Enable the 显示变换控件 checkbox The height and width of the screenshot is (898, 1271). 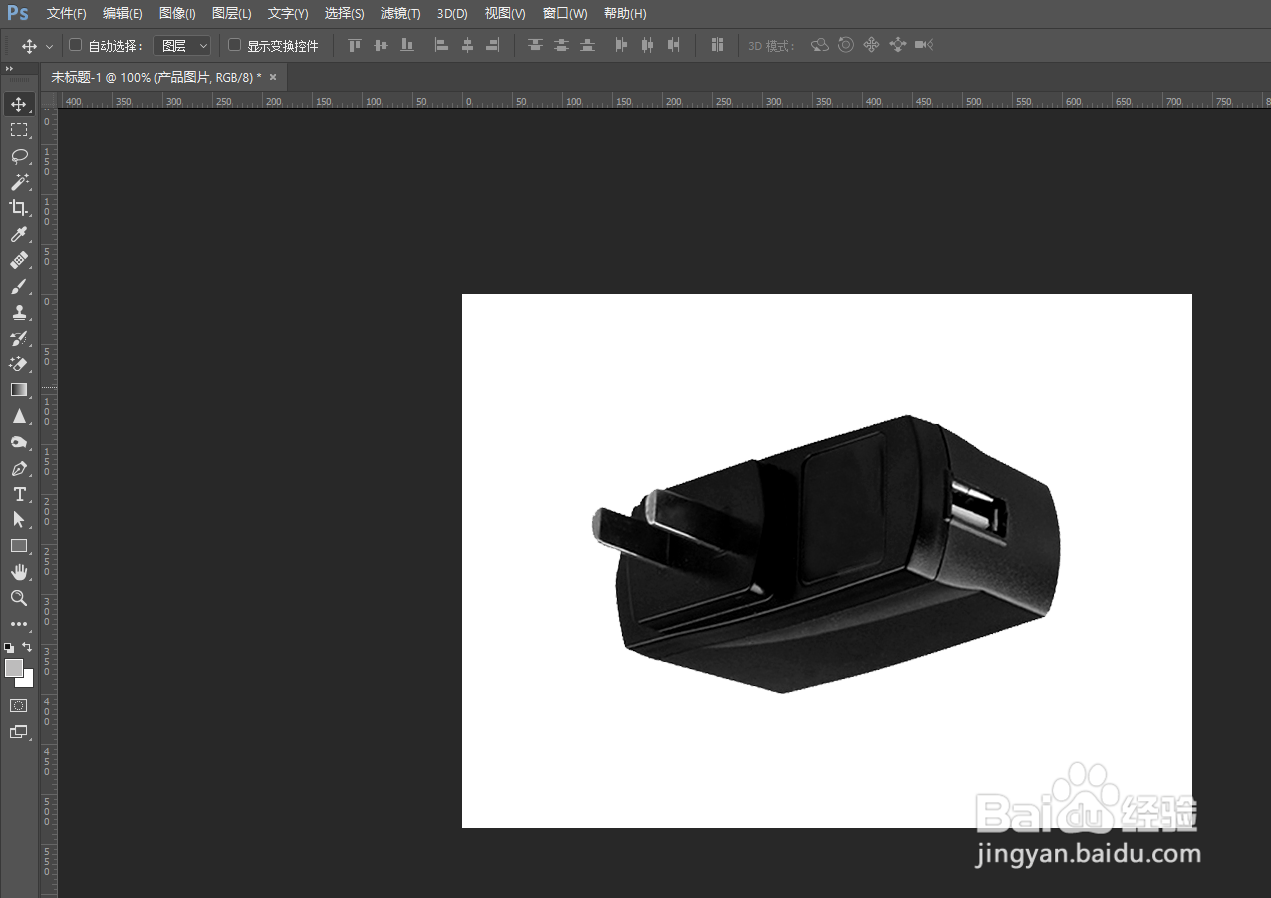click(234, 45)
